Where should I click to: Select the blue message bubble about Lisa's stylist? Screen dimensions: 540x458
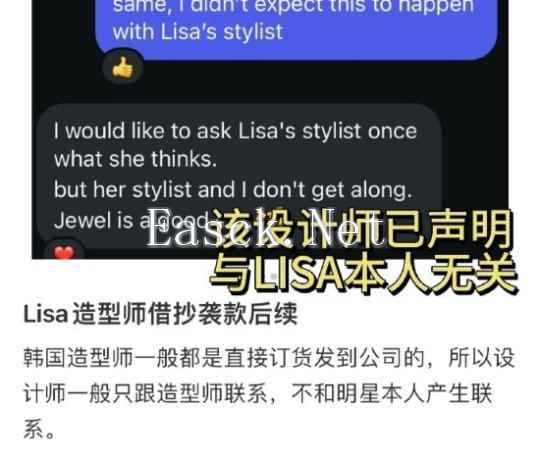click(x=297, y=29)
